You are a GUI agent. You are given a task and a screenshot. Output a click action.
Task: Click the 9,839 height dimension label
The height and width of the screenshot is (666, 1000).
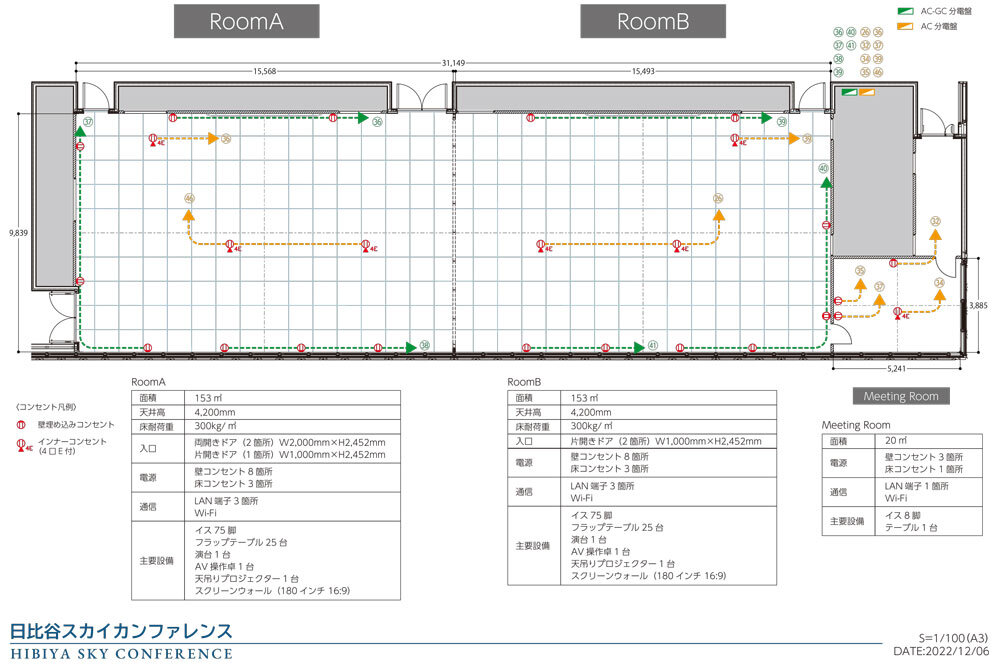click(18, 233)
